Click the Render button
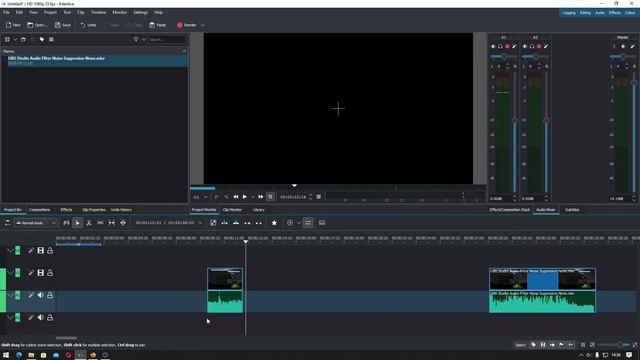640x360 pixels. pos(187,25)
